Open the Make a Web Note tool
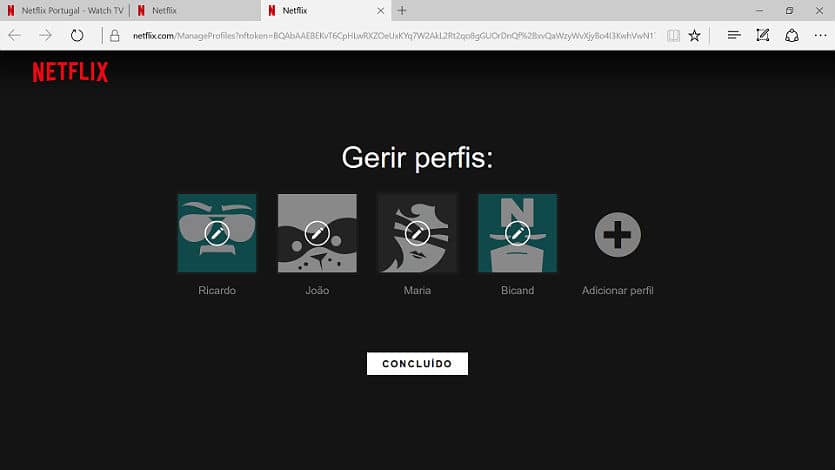 click(x=763, y=35)
